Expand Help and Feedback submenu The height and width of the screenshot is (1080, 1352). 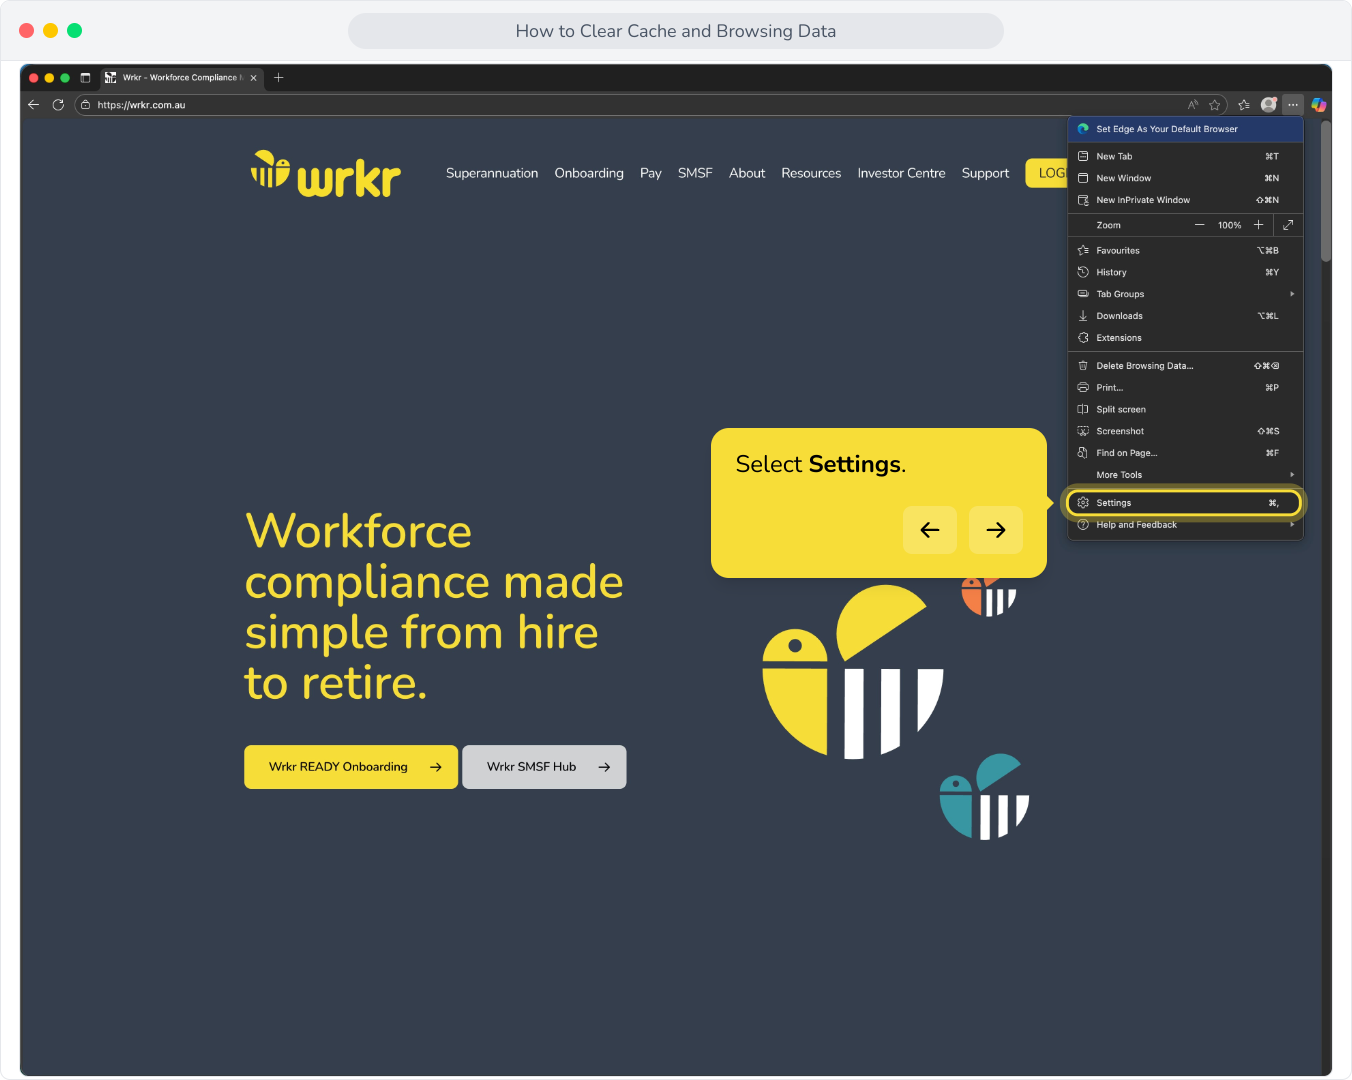1186,525
